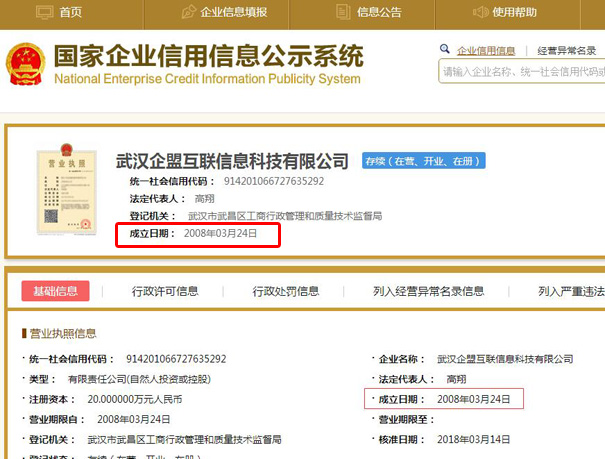Click the monitor icon beside 首页
The width and height of the screenshot is (605, 459).
pos(45,12)
